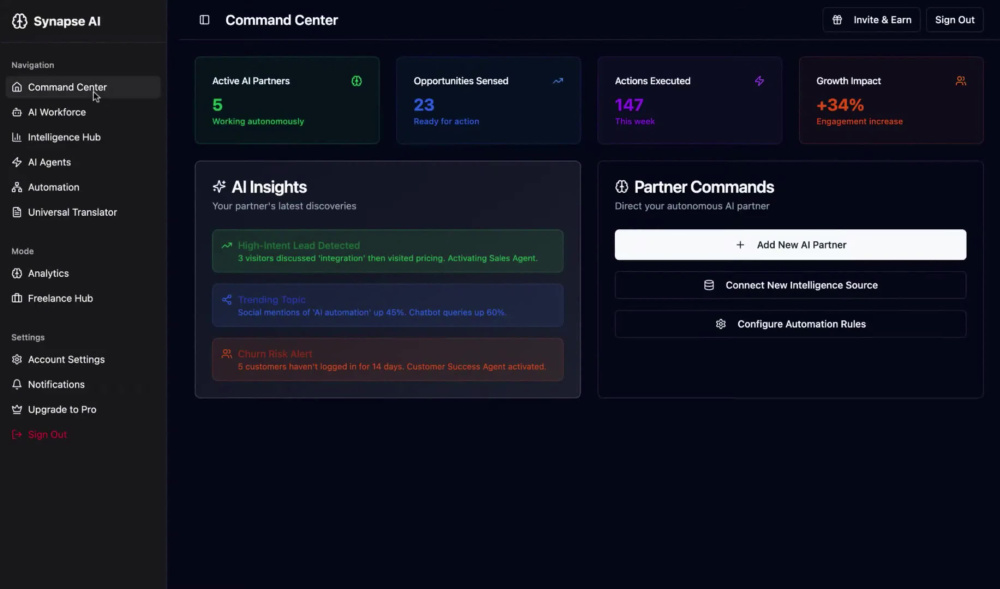Open the High-Intent Lead Detected insight
The width and height of the screenshot is (1000, 589).
tap(388, 251)
